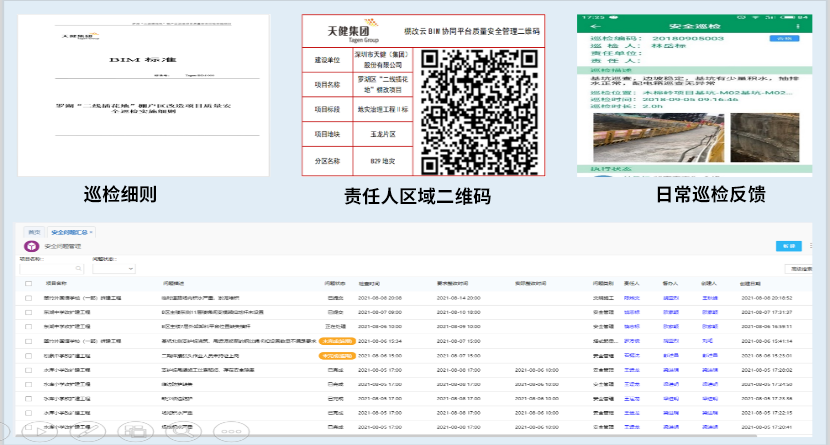Click the magnifier zoom icon in slideshow controls
This screenshot has width=830, height=445.
pyautogui.click(x=183, y=432)
